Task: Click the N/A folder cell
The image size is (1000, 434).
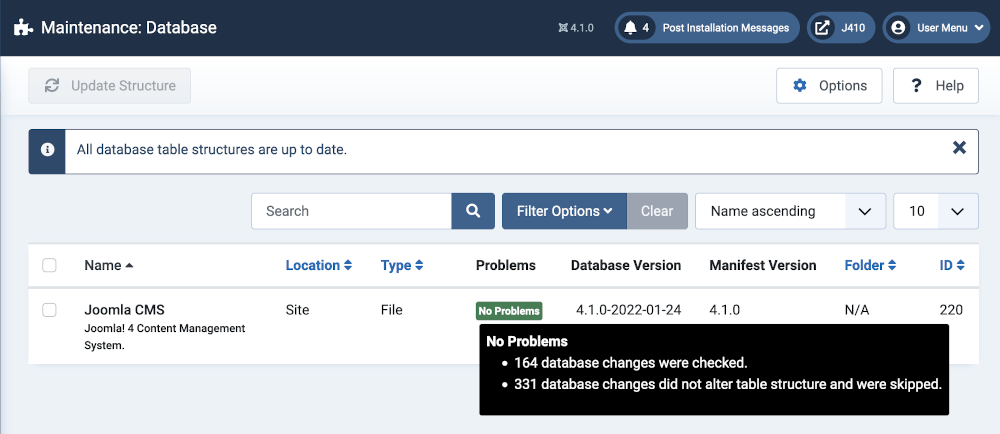Action: 857,310
